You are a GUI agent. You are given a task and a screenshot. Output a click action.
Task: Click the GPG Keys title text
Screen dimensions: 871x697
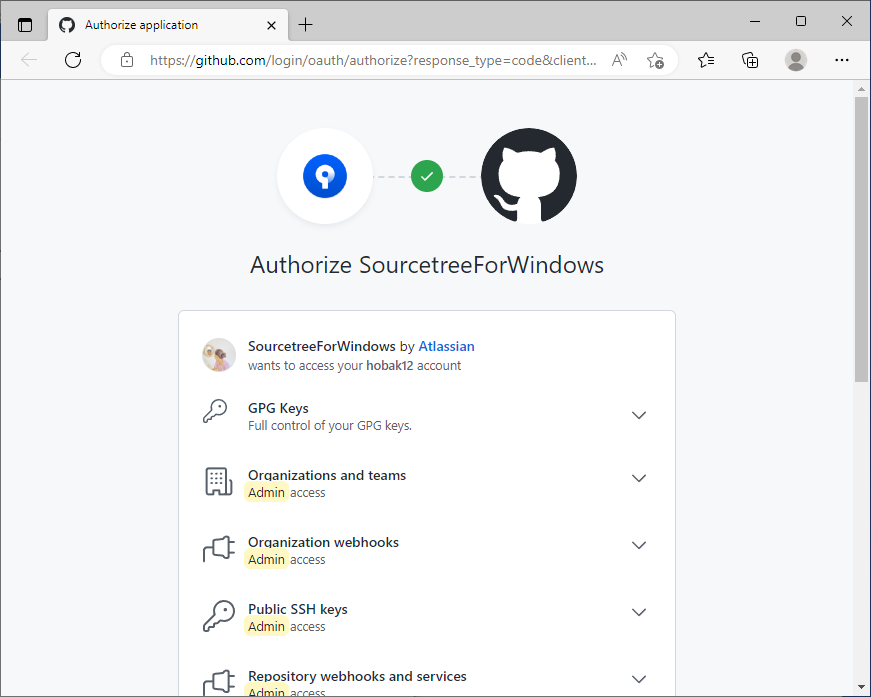pyautogui.click(x=278, y=408)
